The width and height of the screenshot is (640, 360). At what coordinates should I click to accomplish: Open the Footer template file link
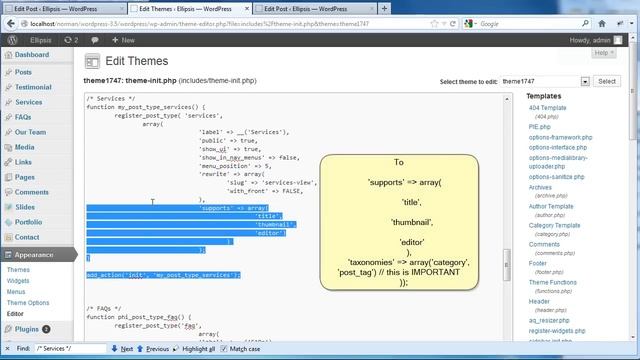click(538, 263)
